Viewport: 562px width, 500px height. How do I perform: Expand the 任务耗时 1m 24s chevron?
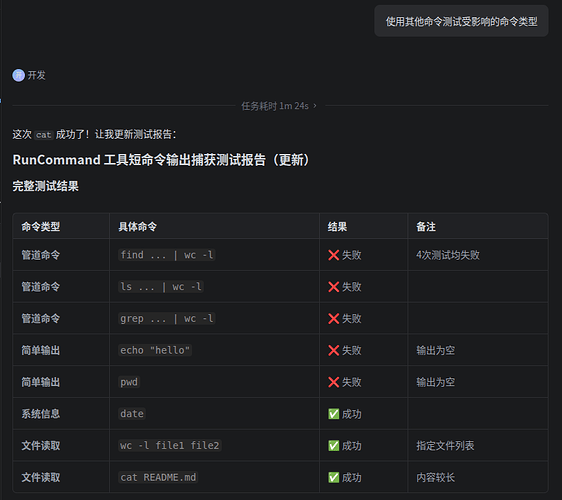click(x=315, y=106)
